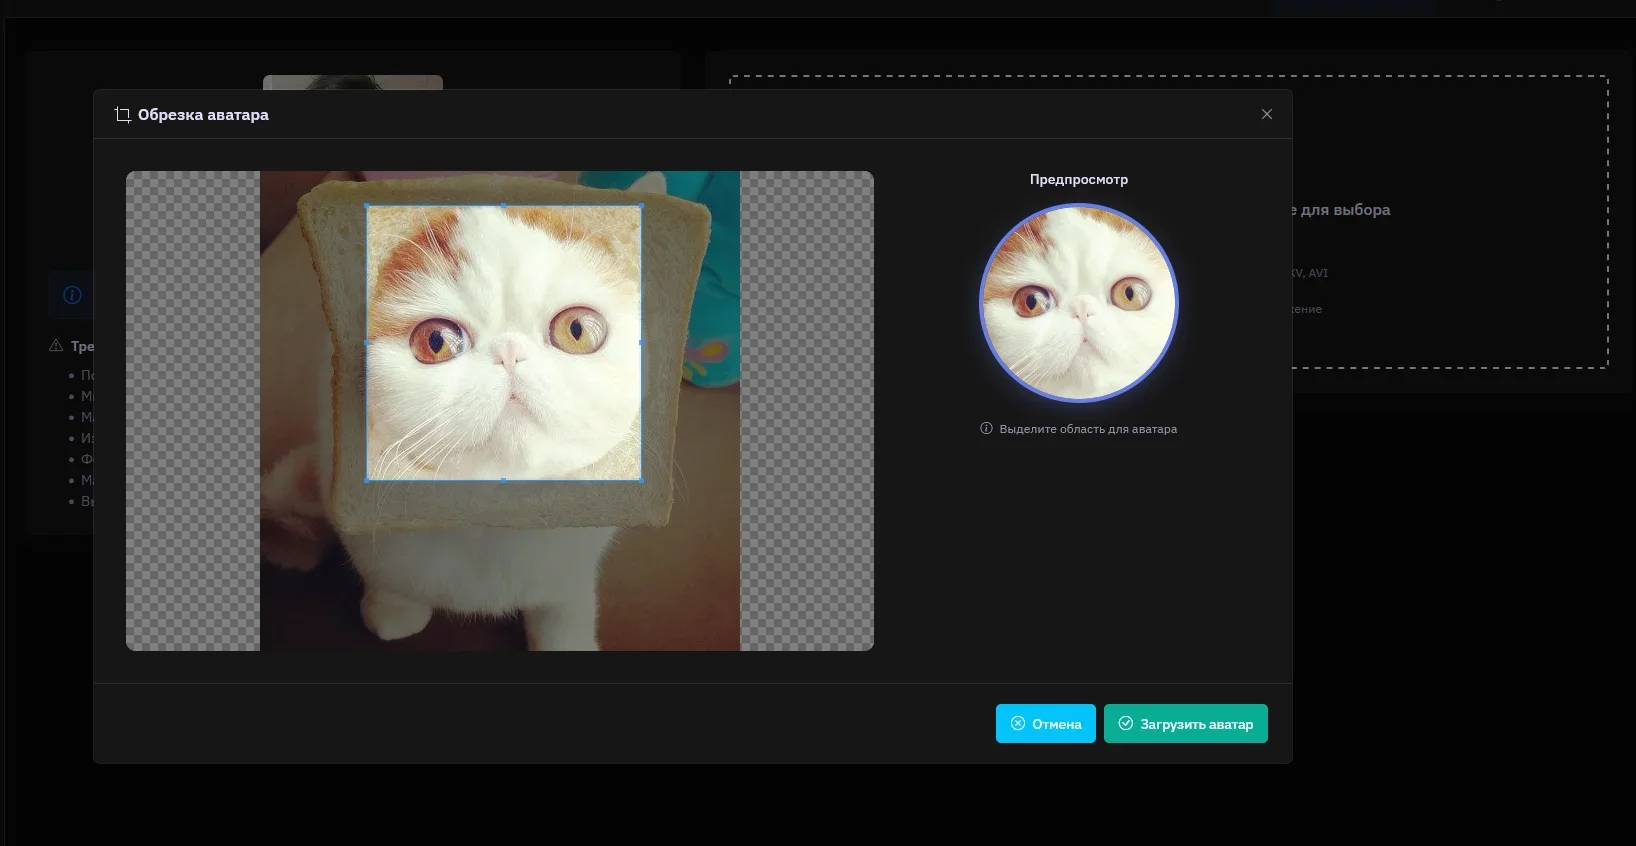1636x846 pixels.
Task: Click the top-left crop handle
Action: pos(367,206)
